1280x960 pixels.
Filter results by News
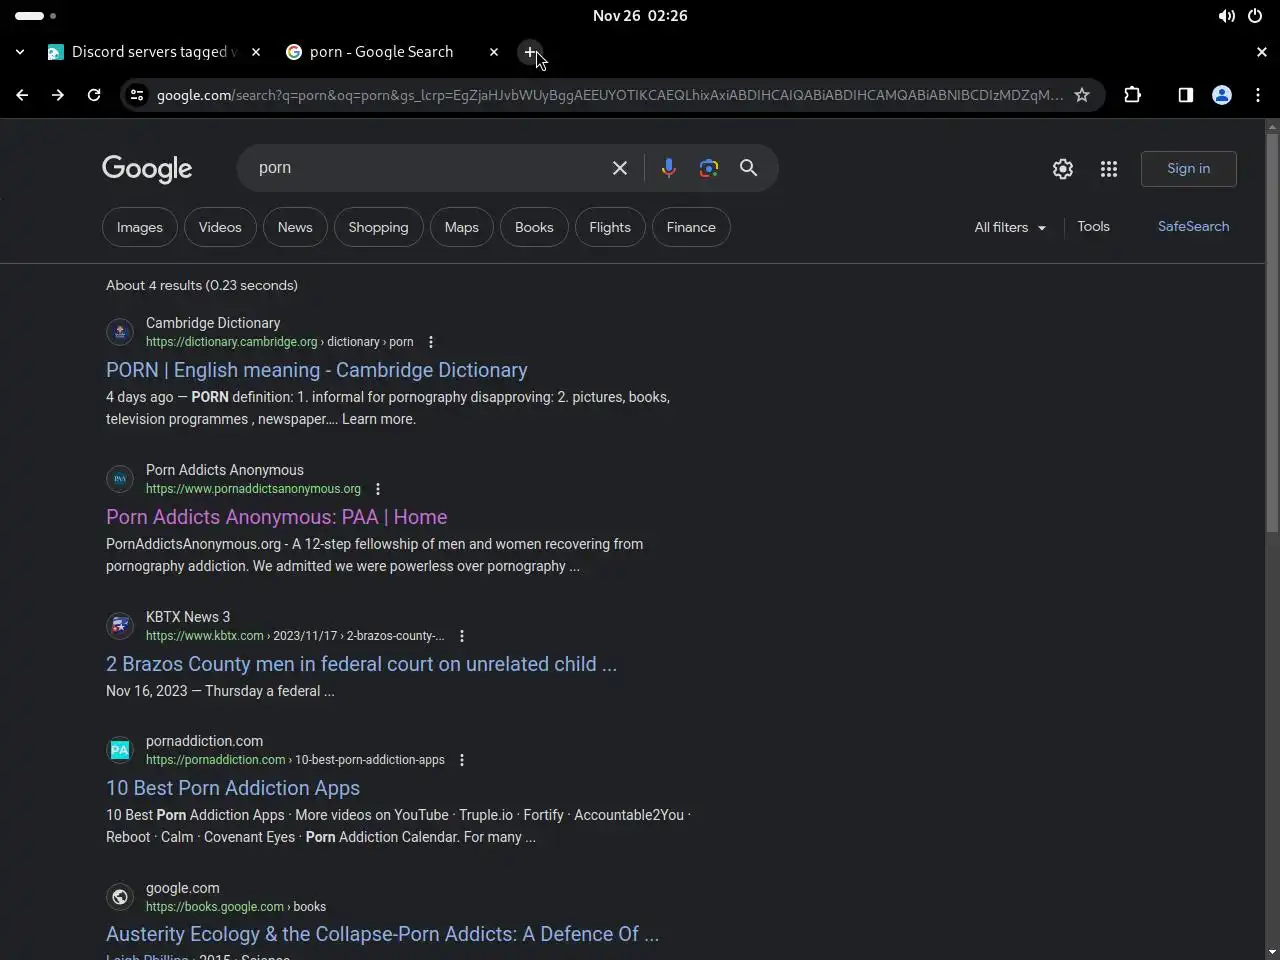pos(295,227)
